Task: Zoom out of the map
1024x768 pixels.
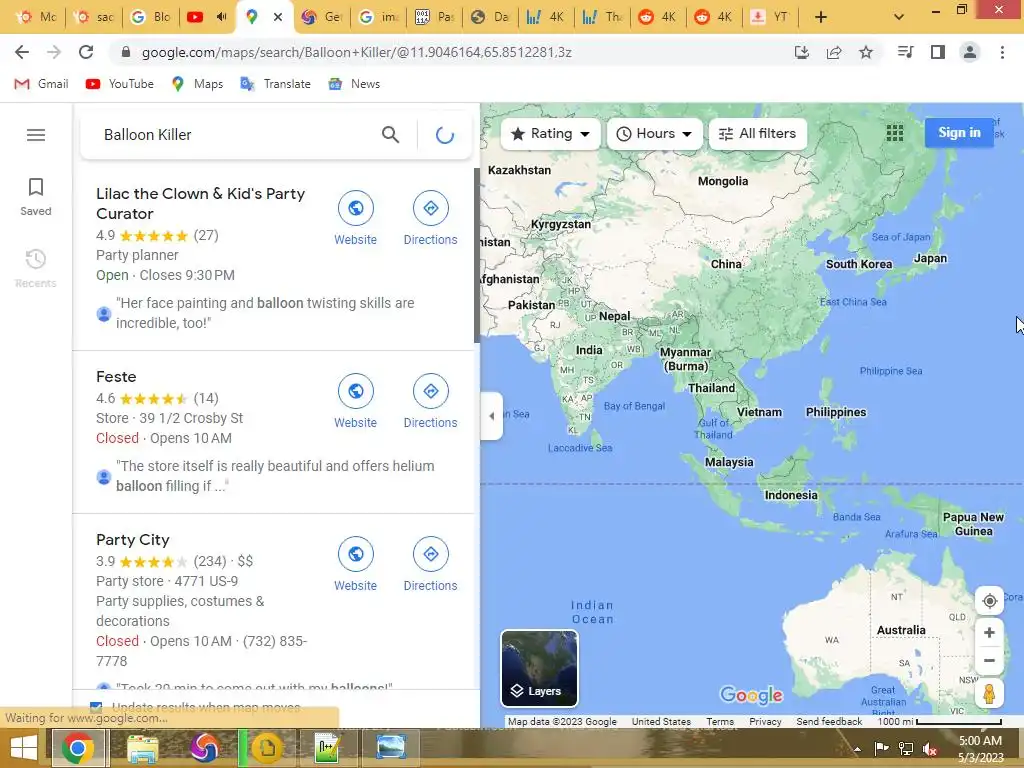Action: coord(989,660)
